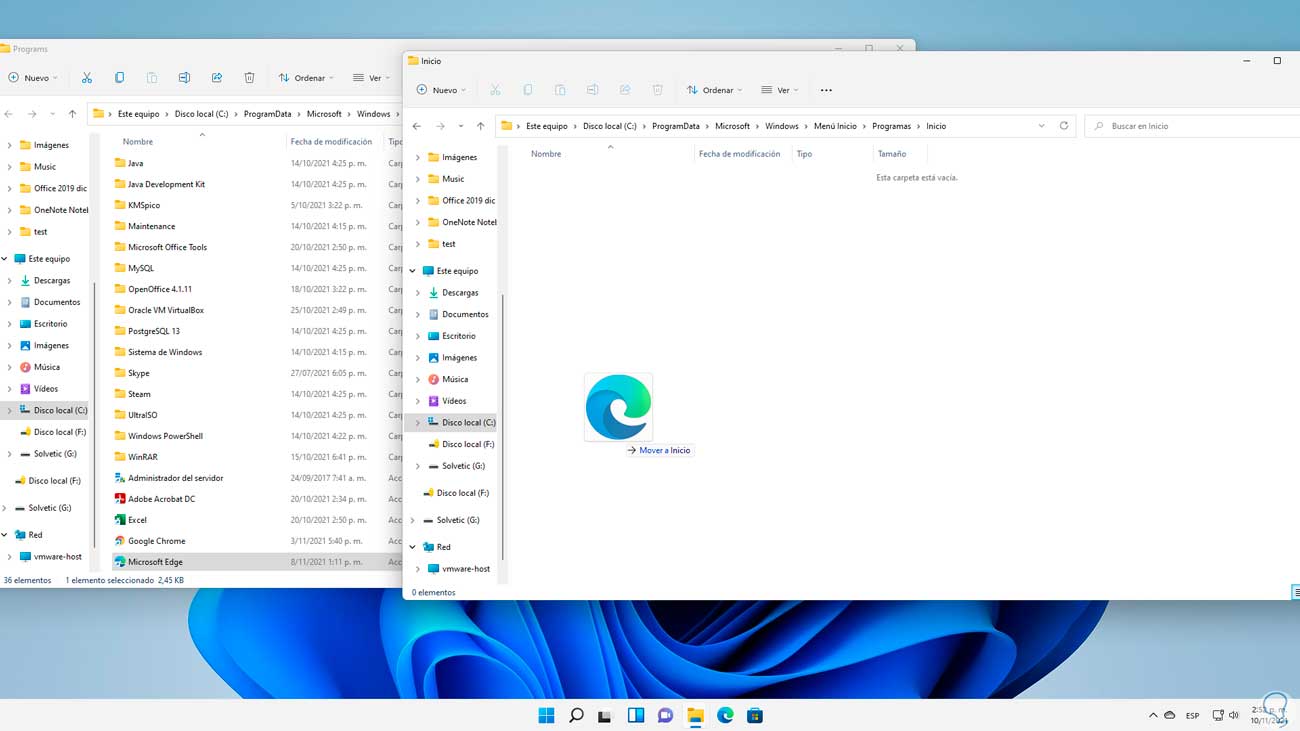
Task: Click the Share icon in Programs window toolbar
Action: point(217,78)
